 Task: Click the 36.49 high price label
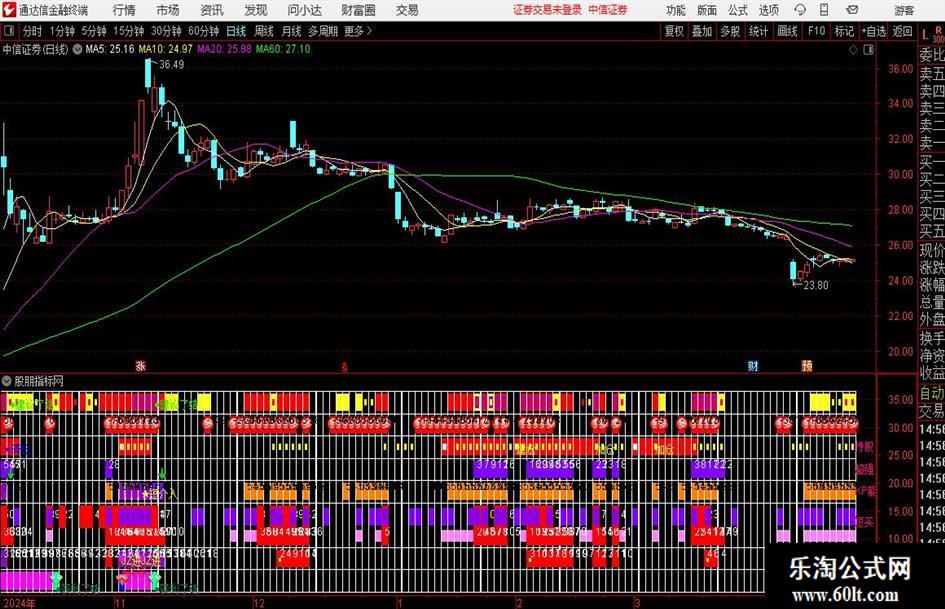click(172, 65)
